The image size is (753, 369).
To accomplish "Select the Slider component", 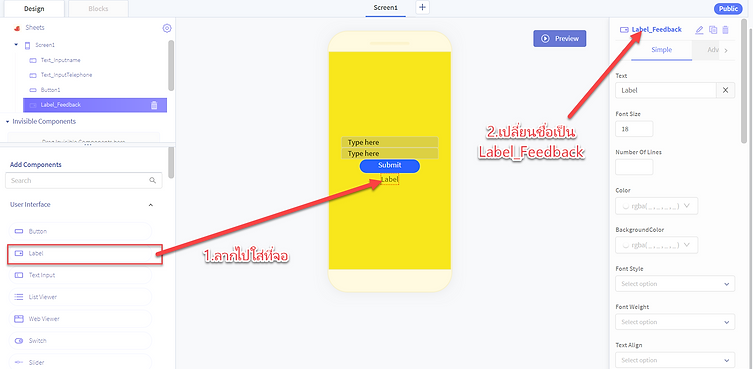I will click(80, 362).
